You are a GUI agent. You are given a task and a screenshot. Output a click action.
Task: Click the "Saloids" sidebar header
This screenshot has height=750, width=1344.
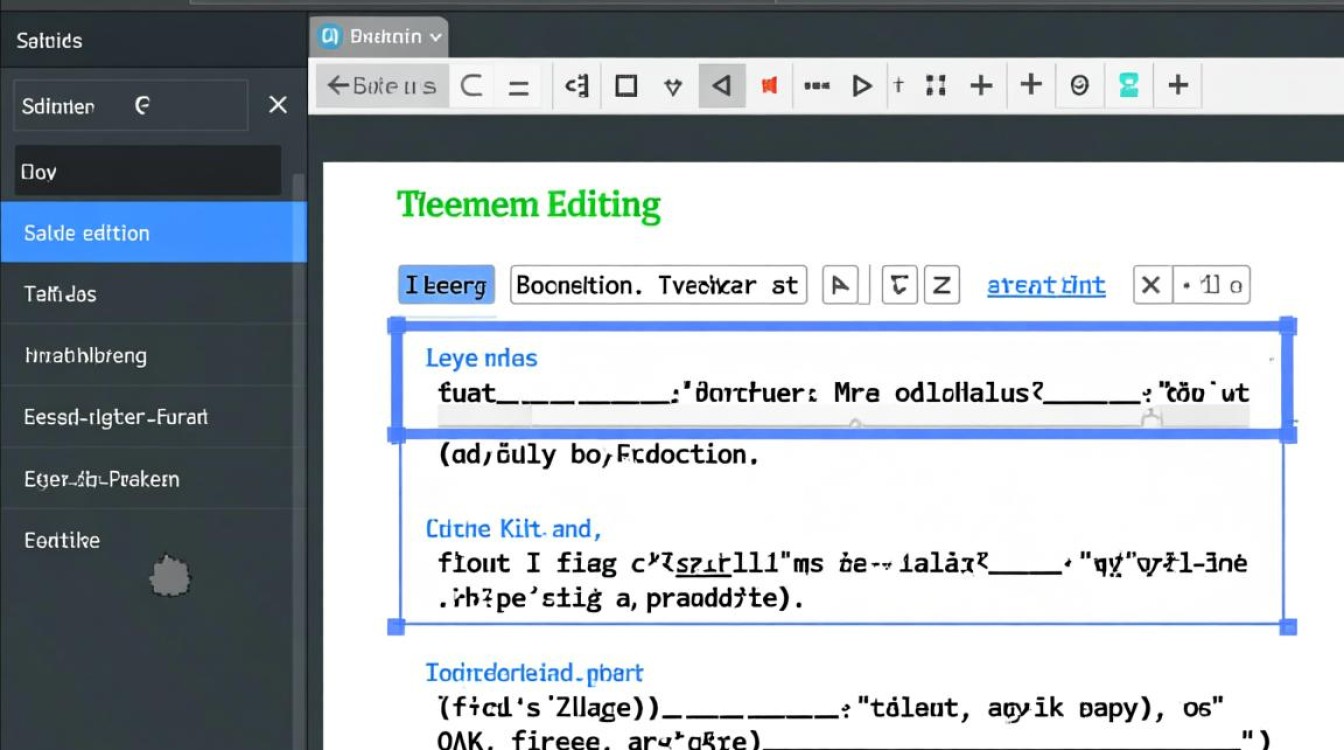49,40
